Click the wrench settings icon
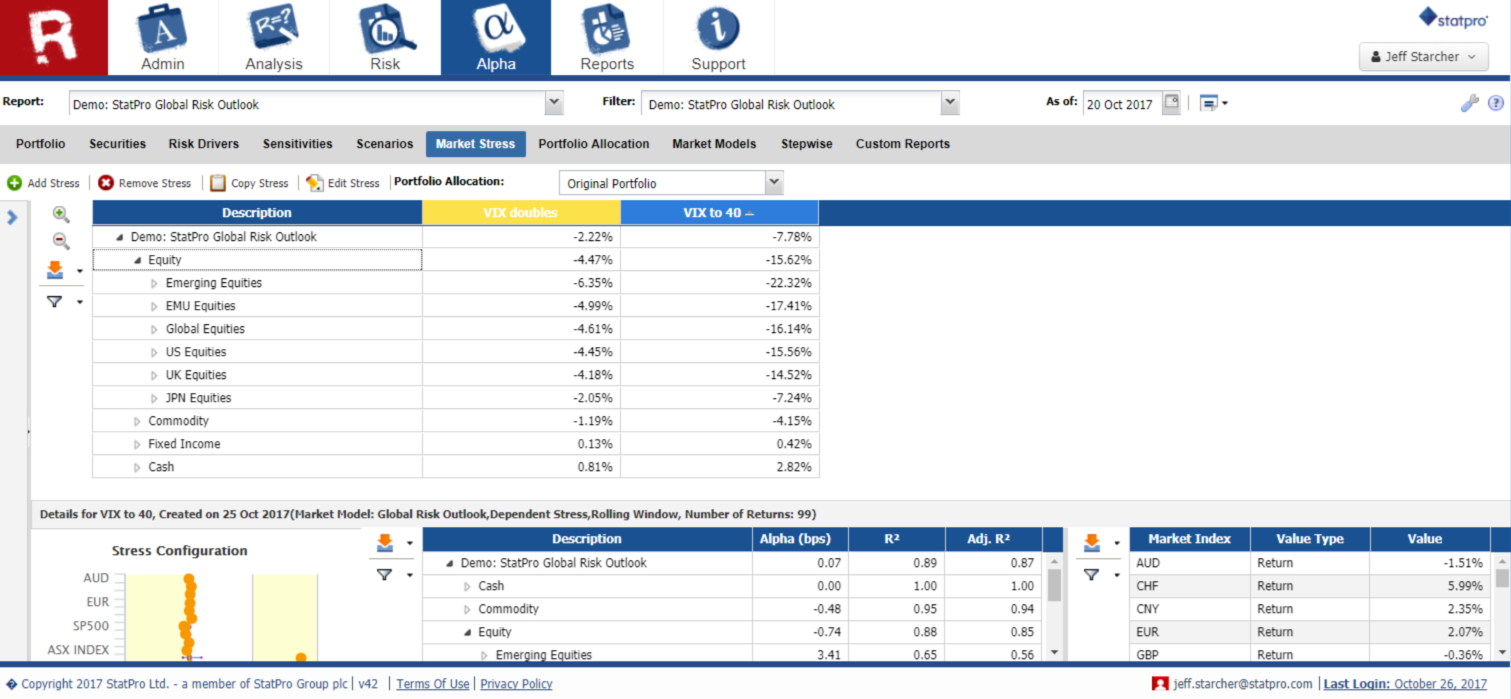 (1469, 103)
